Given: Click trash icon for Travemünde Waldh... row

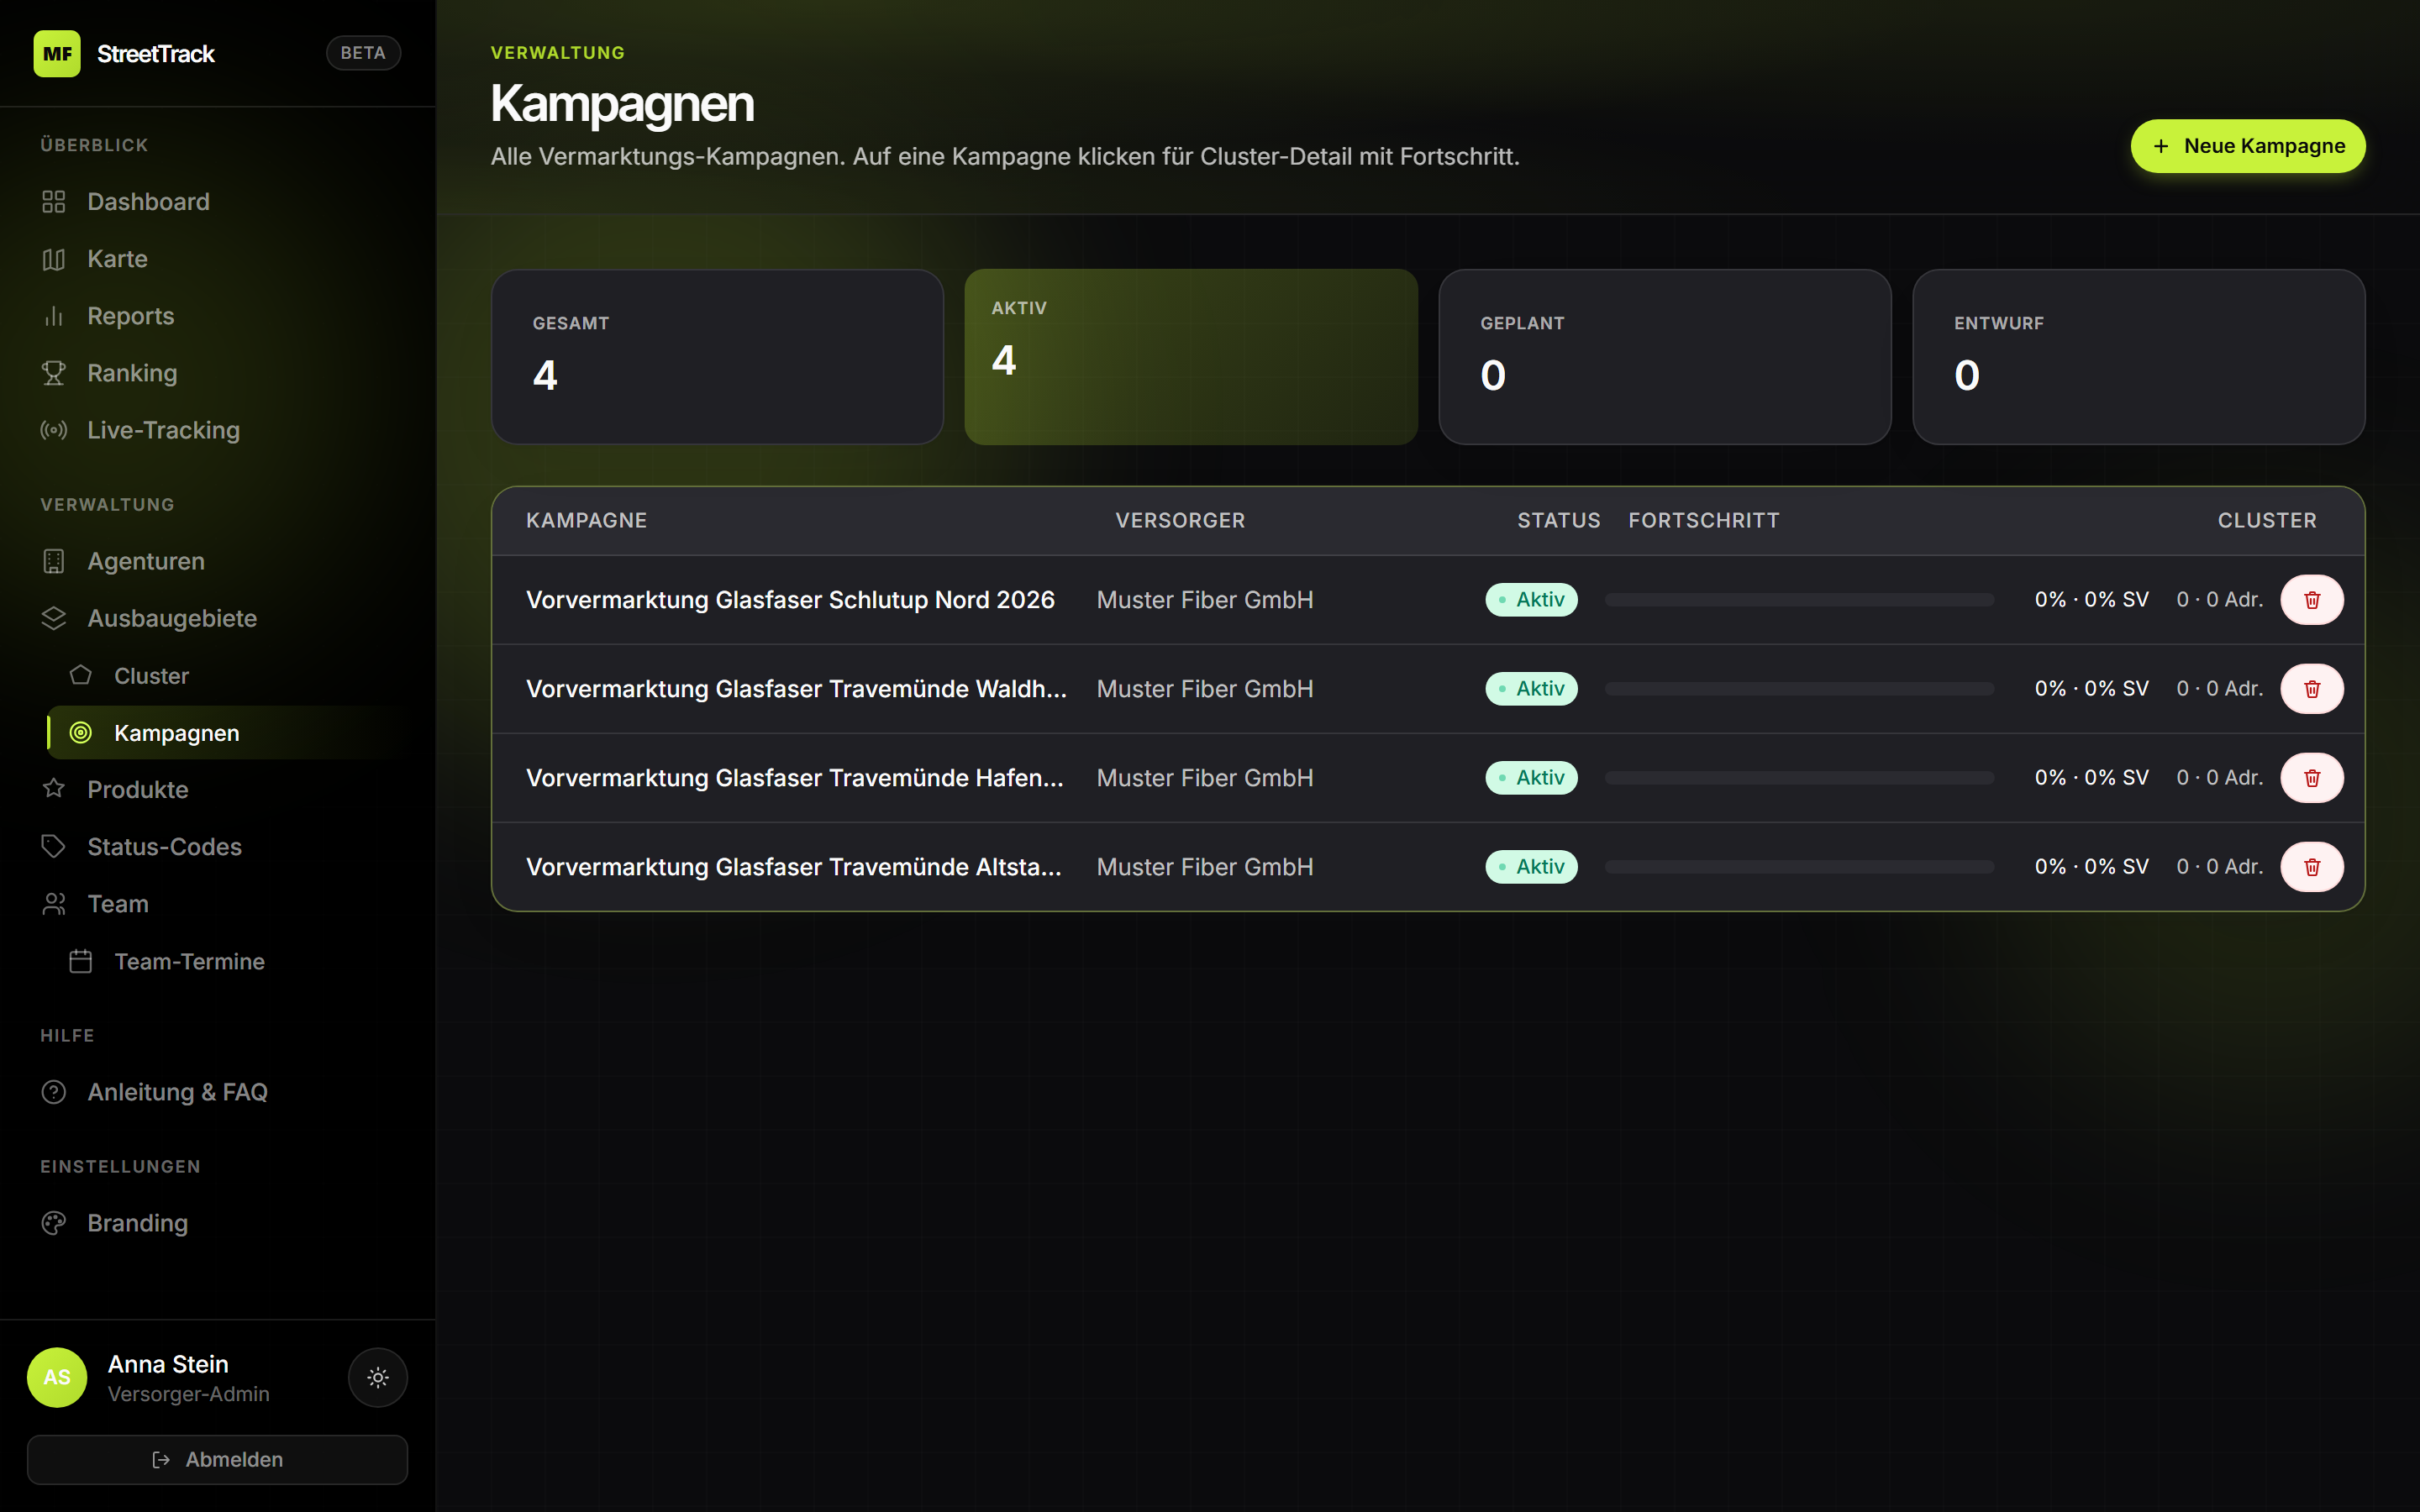Looking at the screenshot, I should pyautogui.click(x=2311, y=689).
